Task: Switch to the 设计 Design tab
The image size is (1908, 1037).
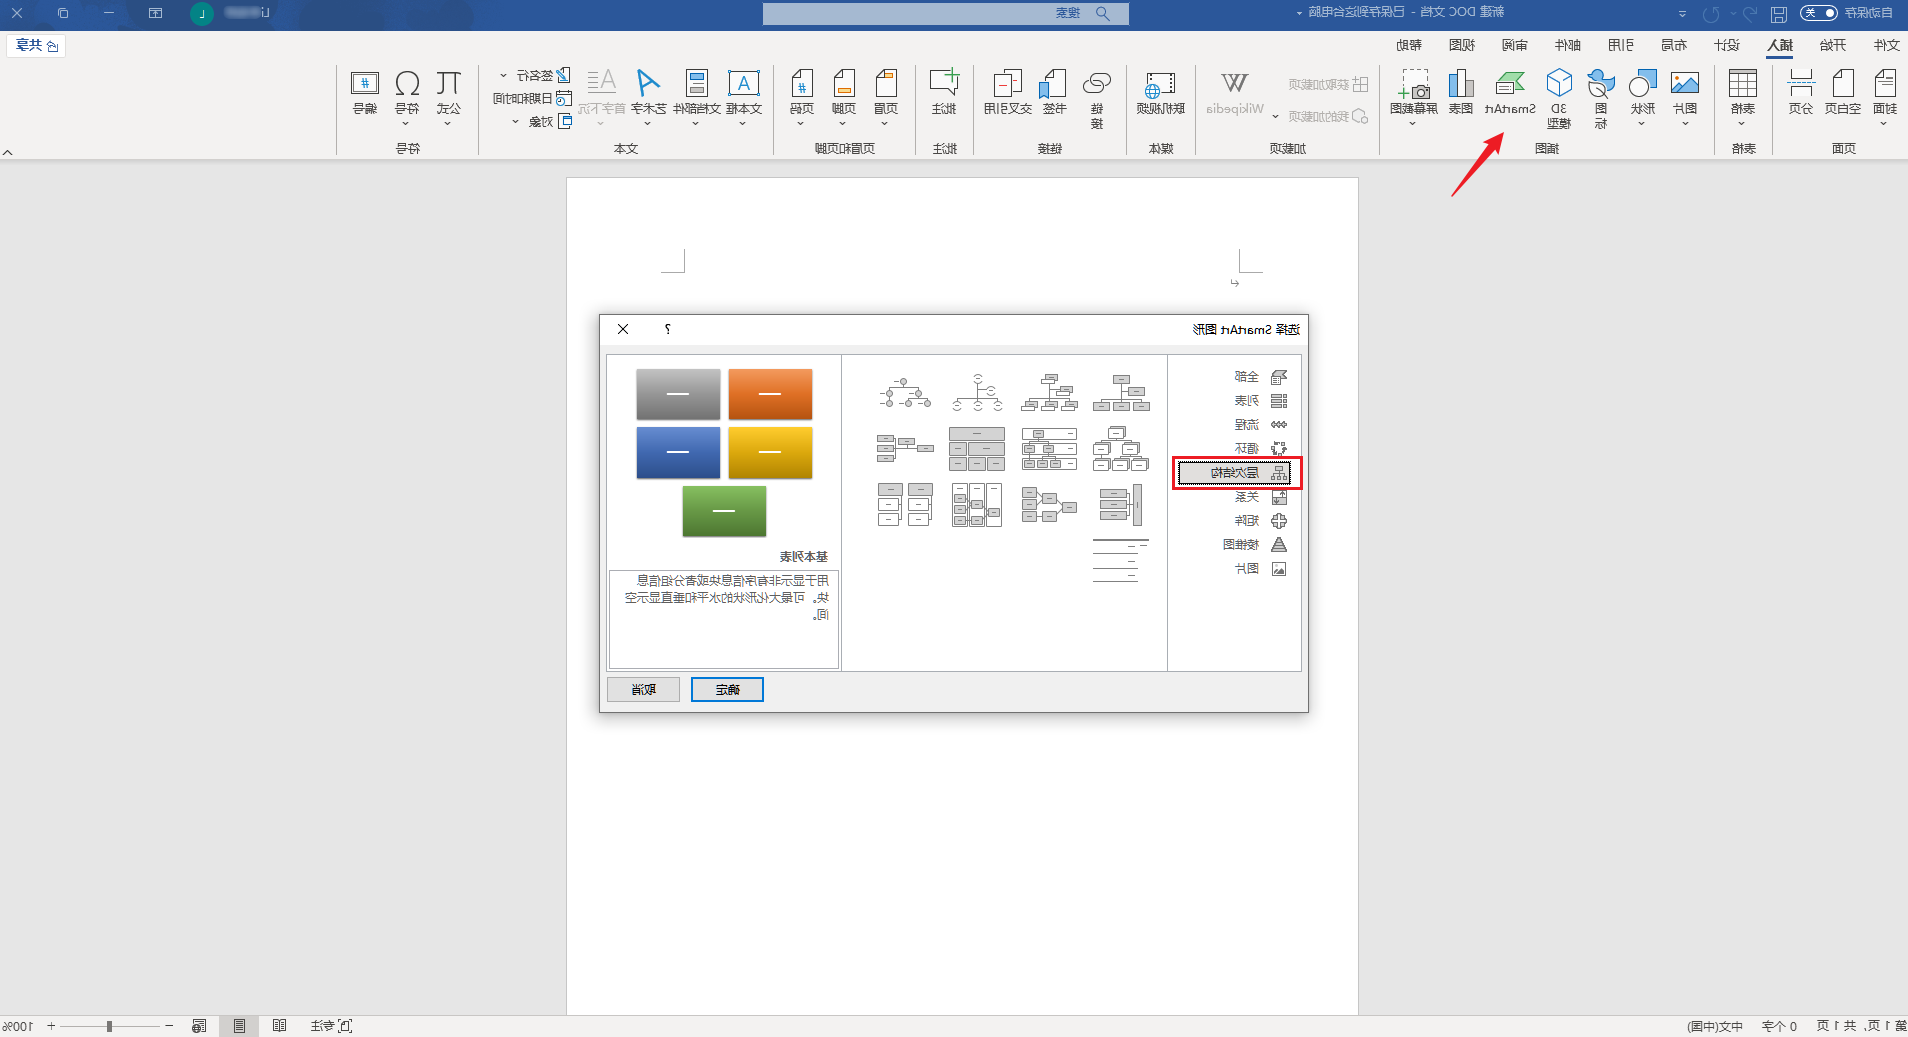Action: (x=1727, y=45)
